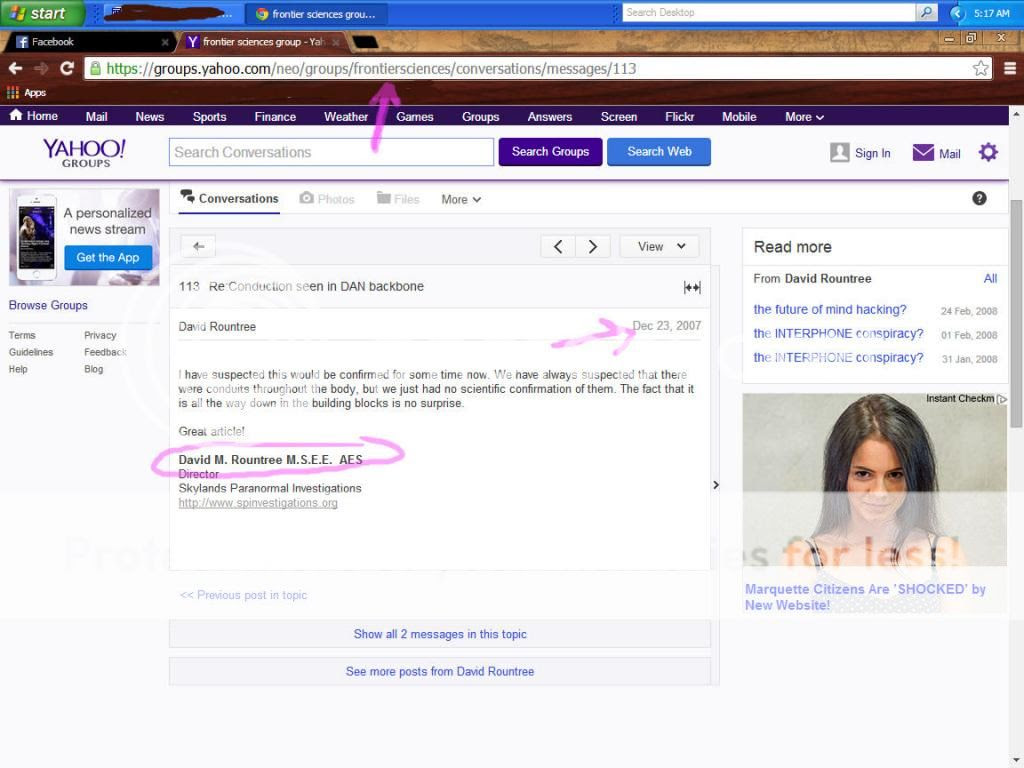Image resolution: width=1024 pixels, height=768 pixels.
Task: Open Screen in Yahoo navigation bar
Action: (618, 117)
